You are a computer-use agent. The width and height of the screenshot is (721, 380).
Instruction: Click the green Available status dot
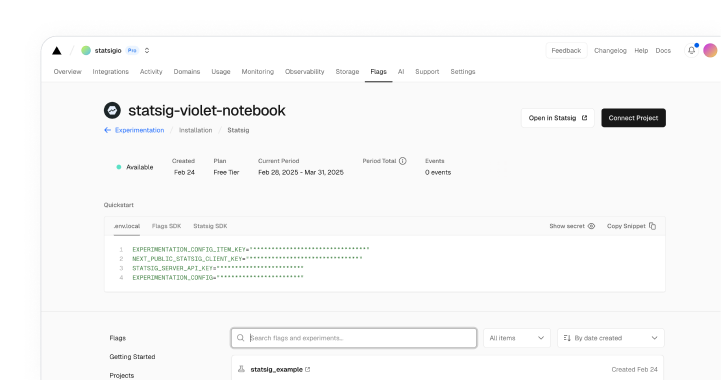119,167
